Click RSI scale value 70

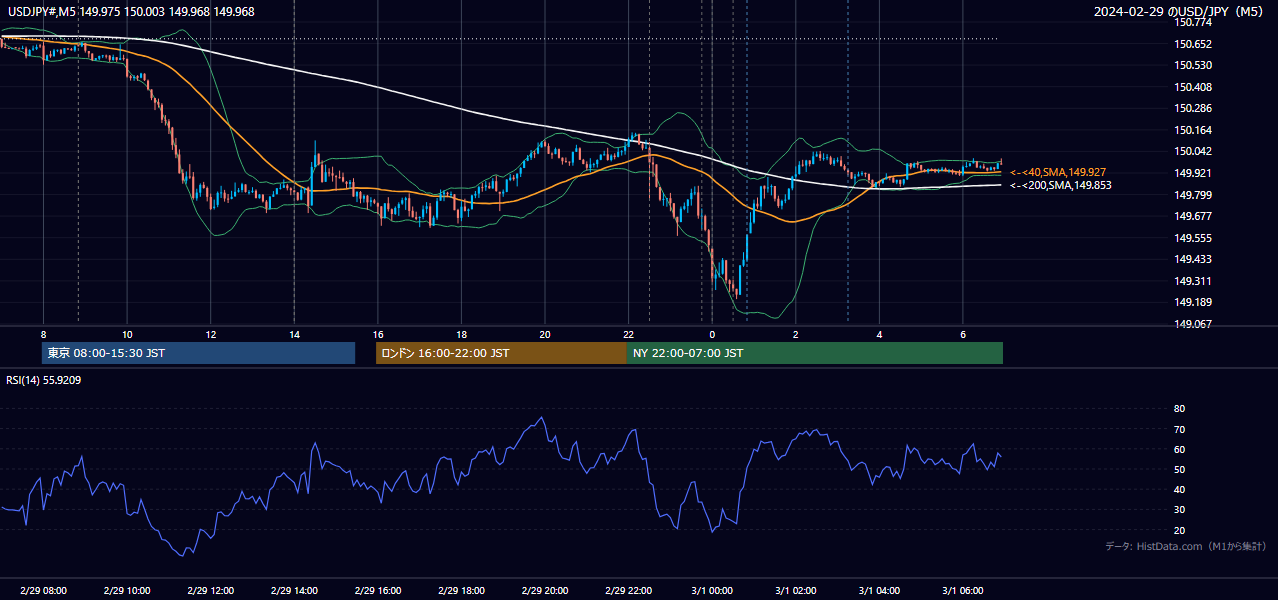click(x=1180, y=429)
